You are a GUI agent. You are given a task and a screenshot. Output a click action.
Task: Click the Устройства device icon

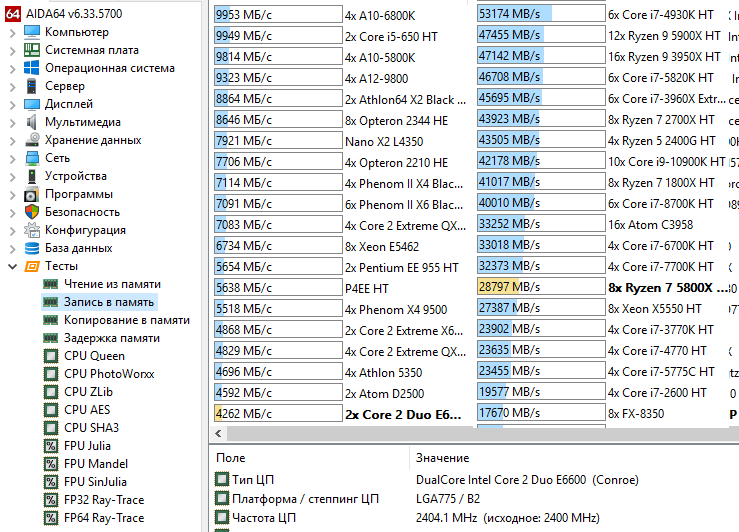(32, 176)
